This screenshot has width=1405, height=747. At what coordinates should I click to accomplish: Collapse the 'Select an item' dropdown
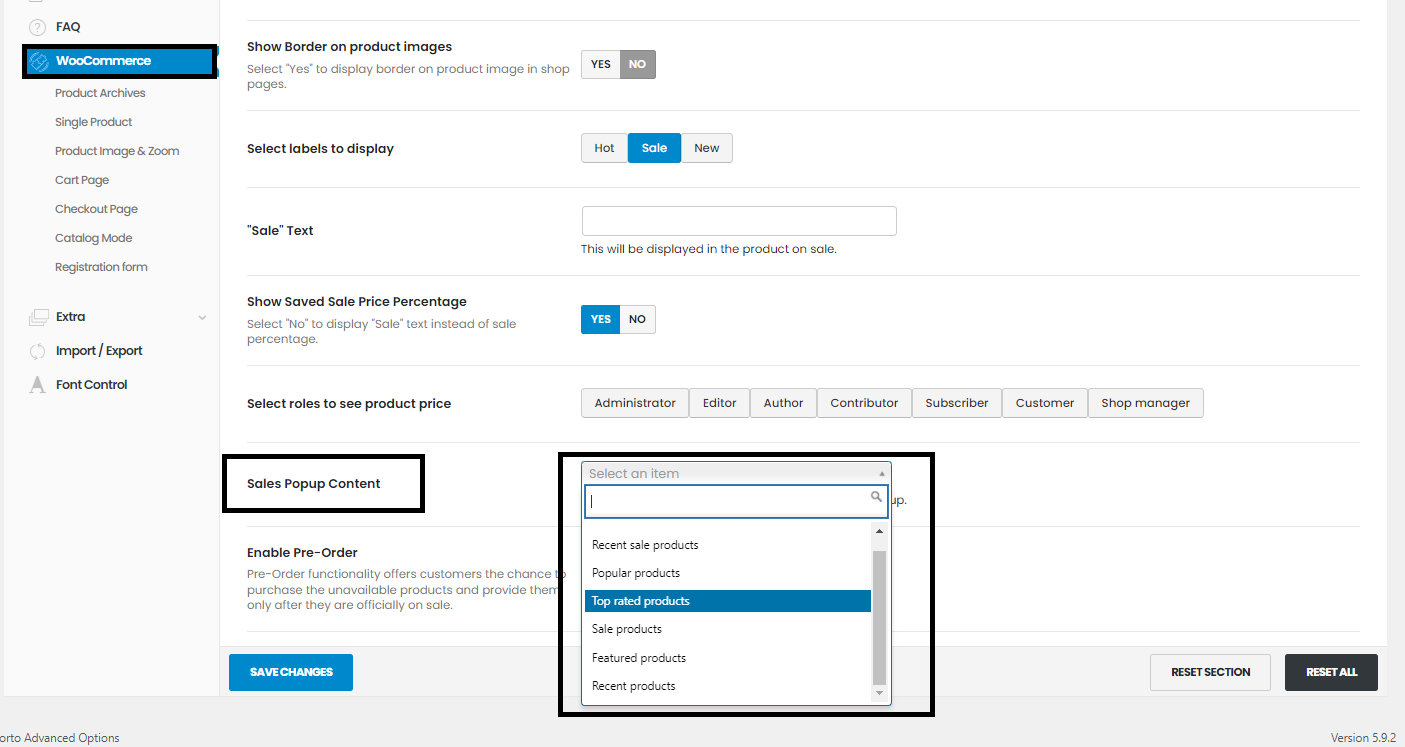coord(736,473)
